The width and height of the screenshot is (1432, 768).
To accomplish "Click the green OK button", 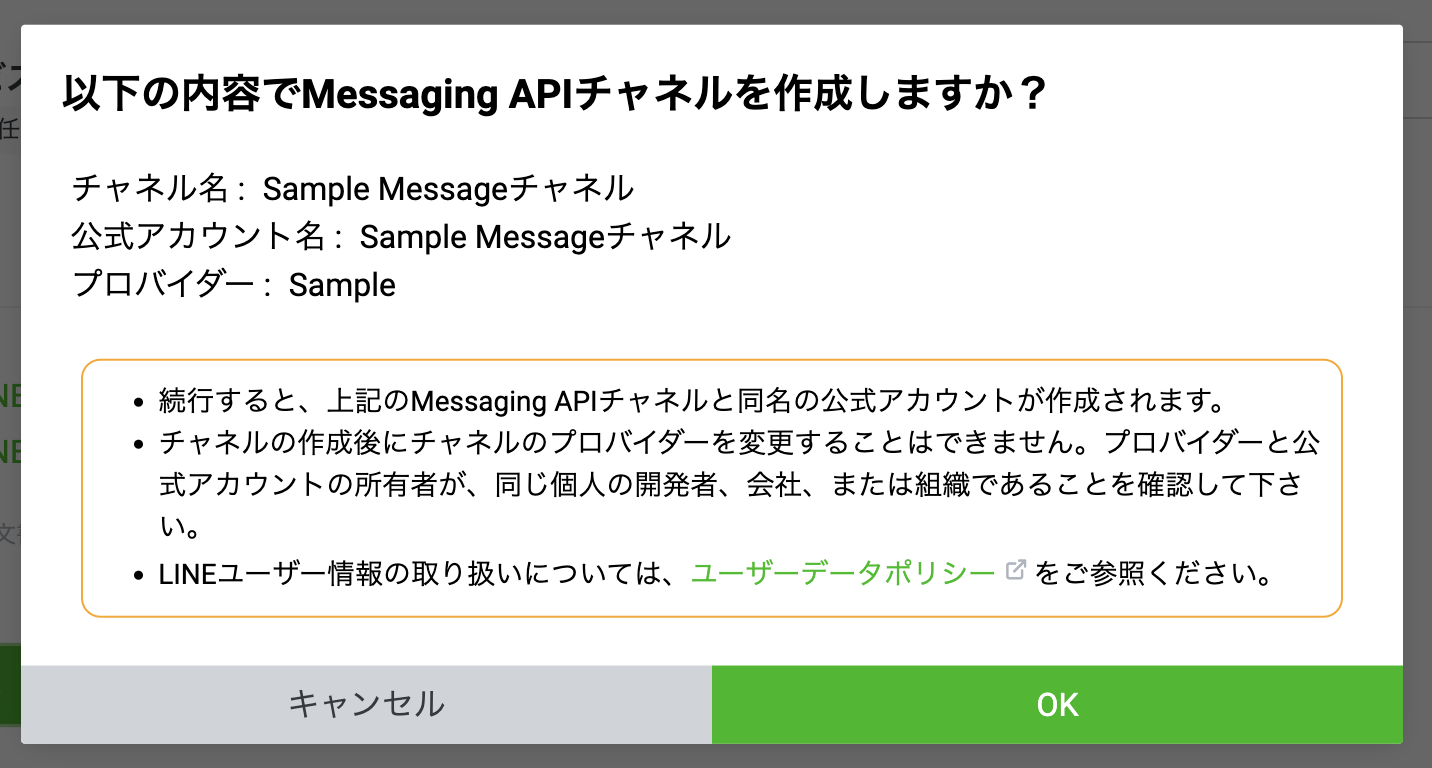I will click(1057, 705).
